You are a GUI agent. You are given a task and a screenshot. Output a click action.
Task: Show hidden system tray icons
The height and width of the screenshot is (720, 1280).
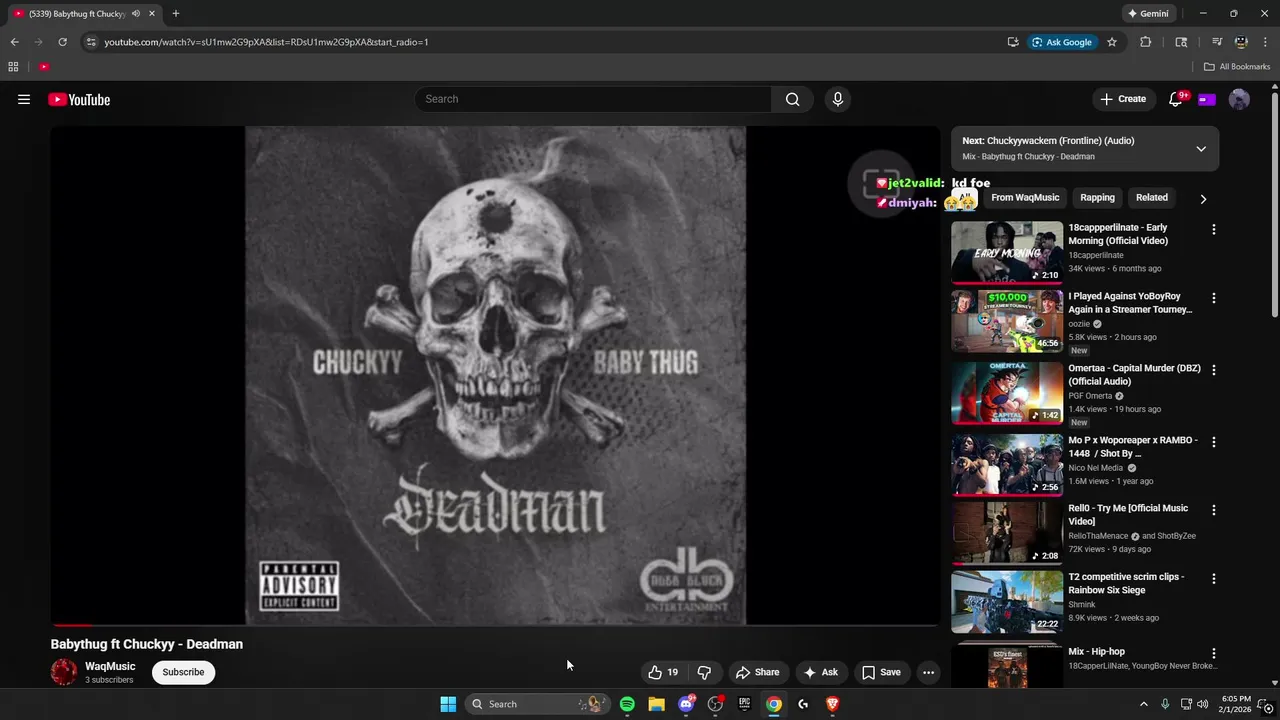tap(1144, 704)
